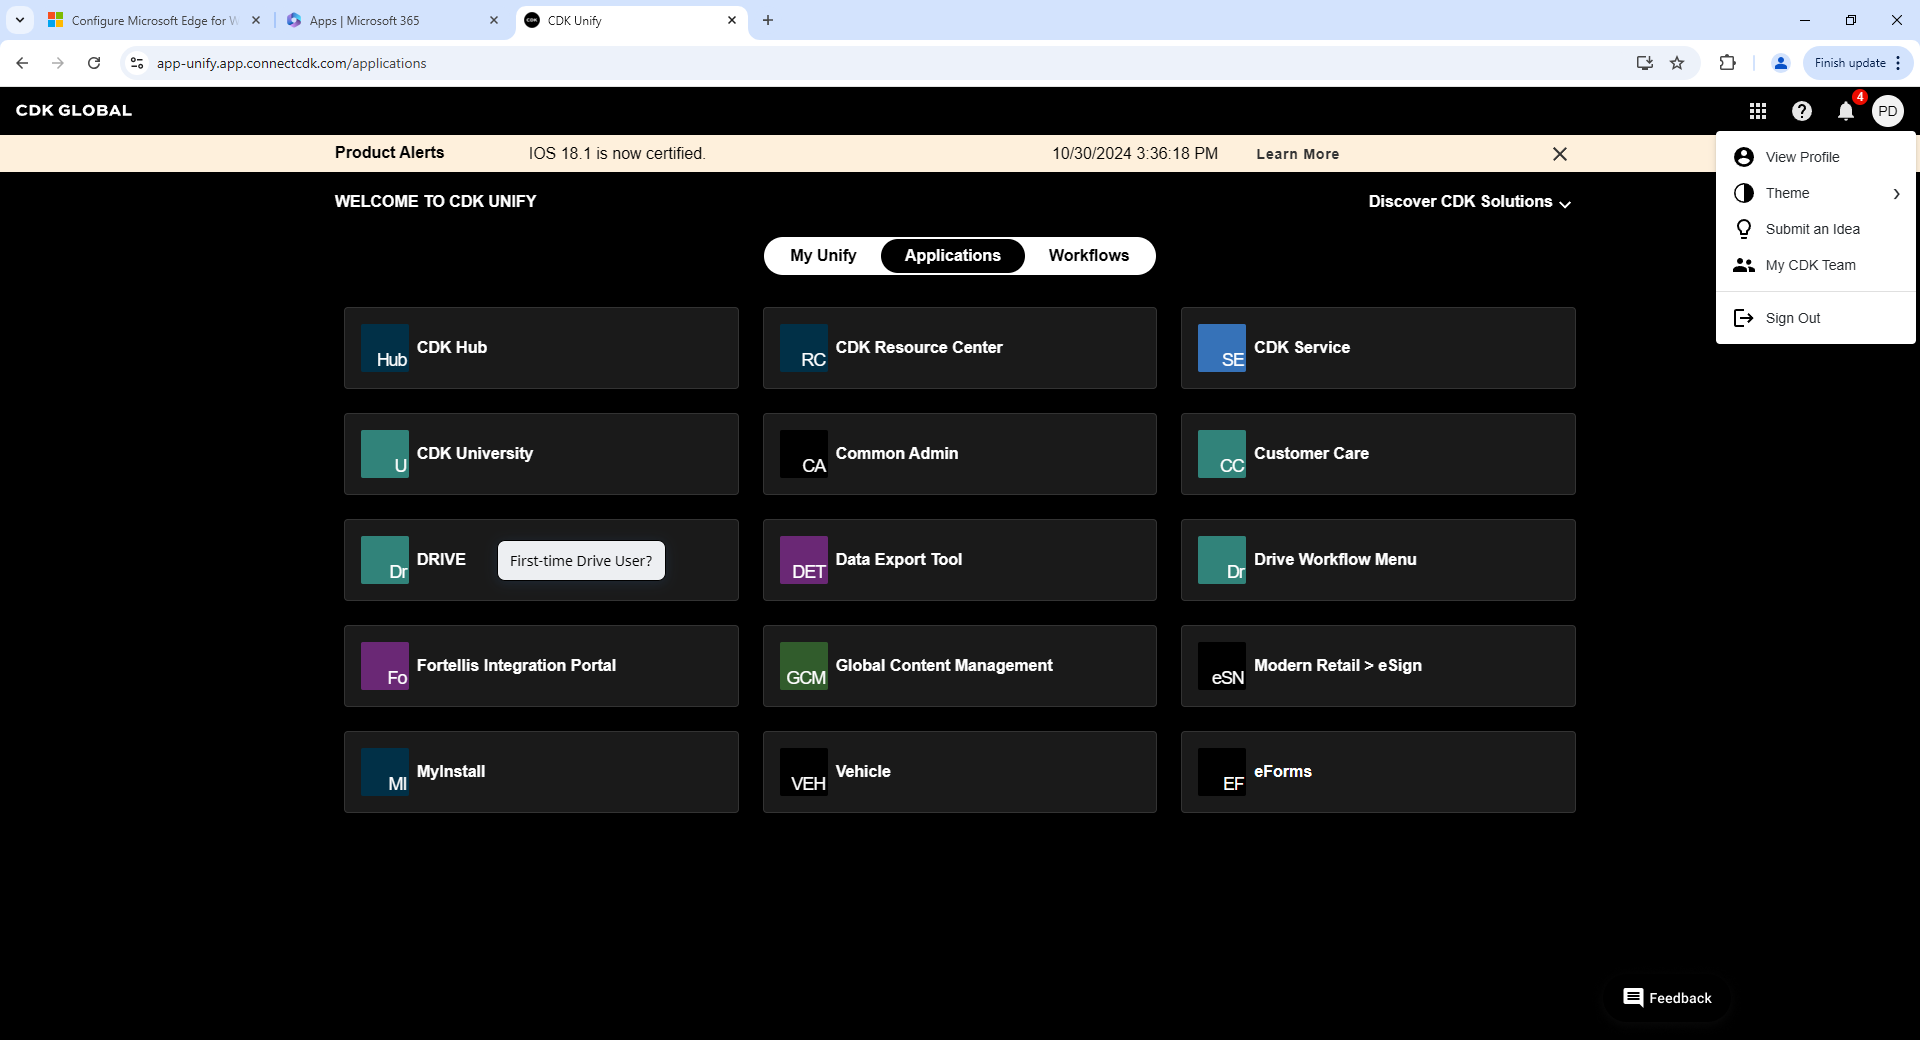Image resolution: width=1920 pixels, height=1040 pixels.
Task: Click the U CDK University icon
Action: coord(385,454)
